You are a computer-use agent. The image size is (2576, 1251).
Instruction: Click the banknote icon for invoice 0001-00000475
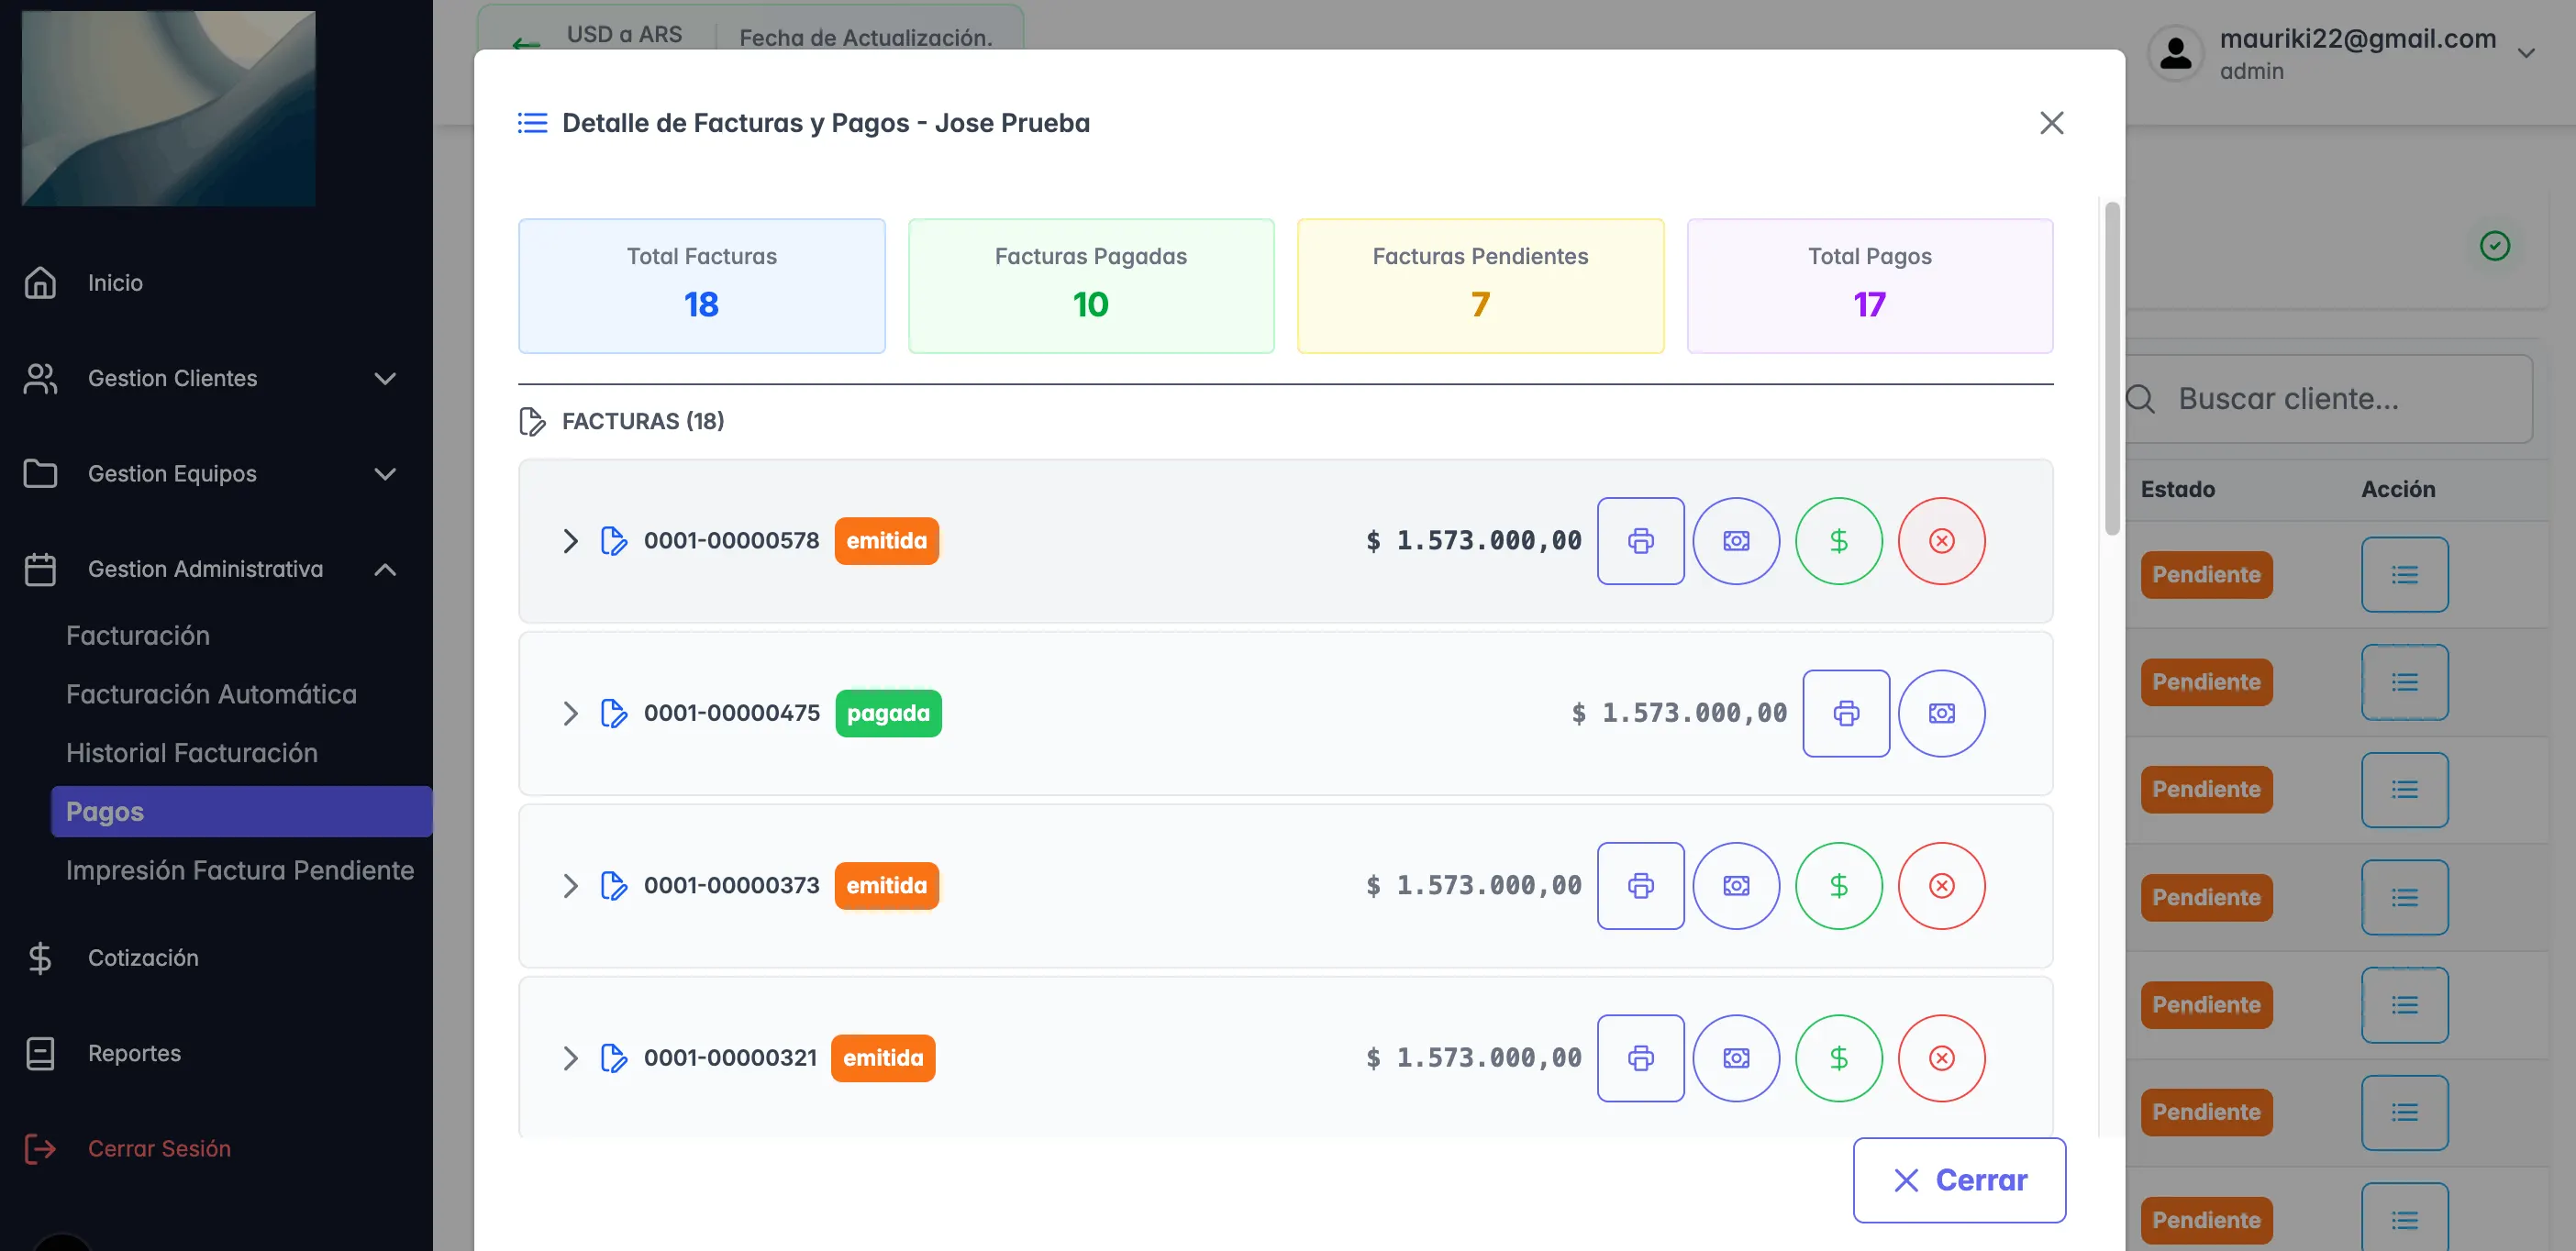click(1941, 713)
